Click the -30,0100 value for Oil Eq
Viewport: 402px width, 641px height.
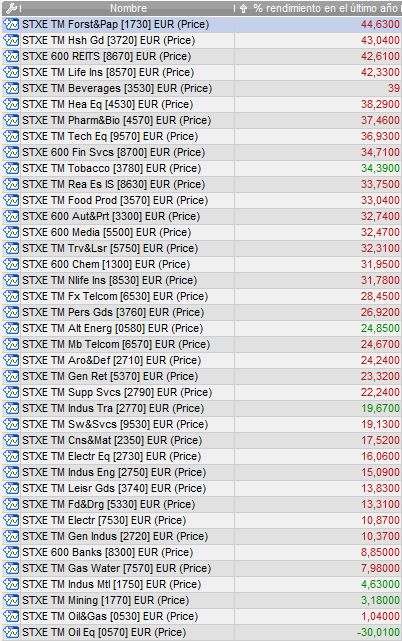point(378,632)
